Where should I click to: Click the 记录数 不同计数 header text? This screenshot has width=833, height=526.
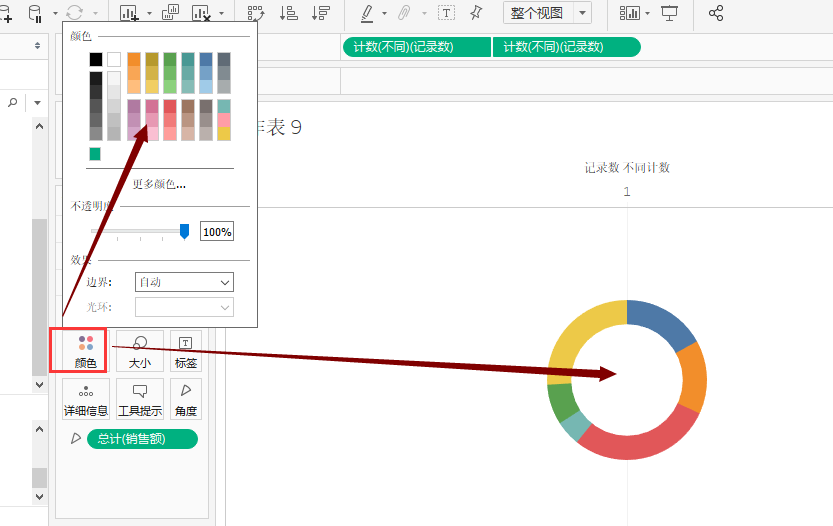tap(627, 167)
